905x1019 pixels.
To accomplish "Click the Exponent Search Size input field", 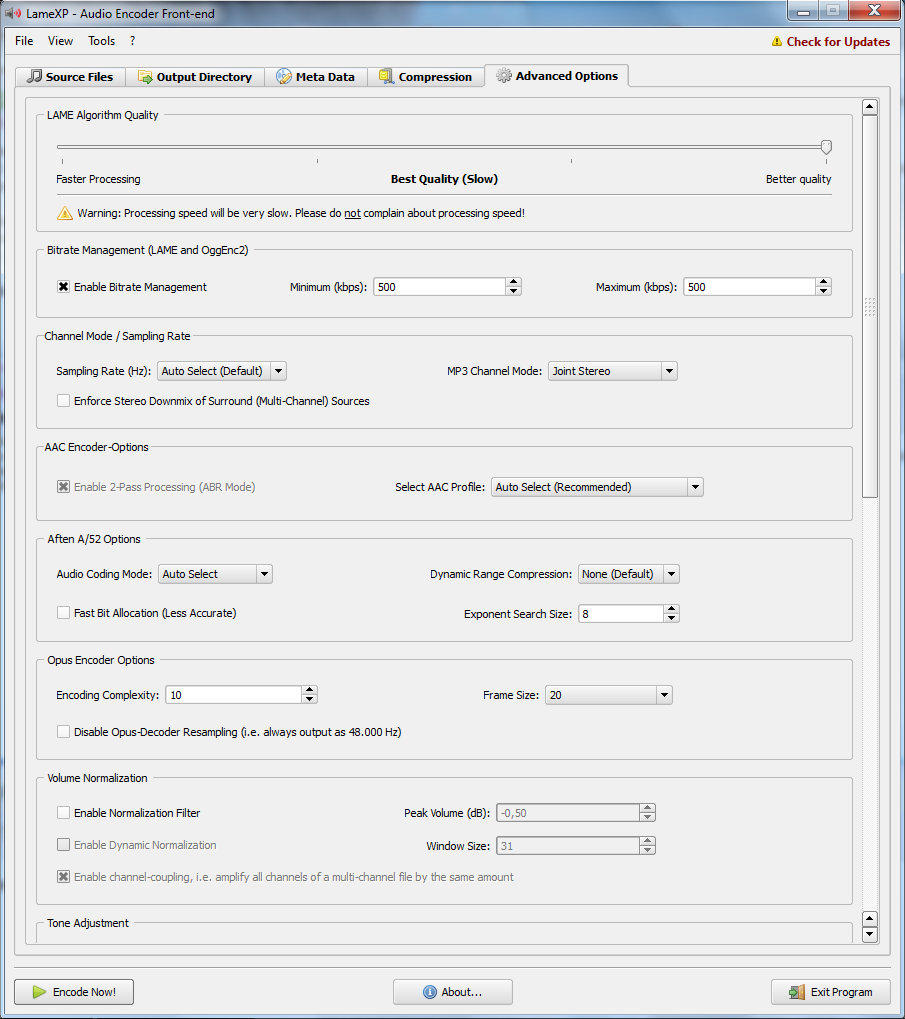I will tap(621, 613).
